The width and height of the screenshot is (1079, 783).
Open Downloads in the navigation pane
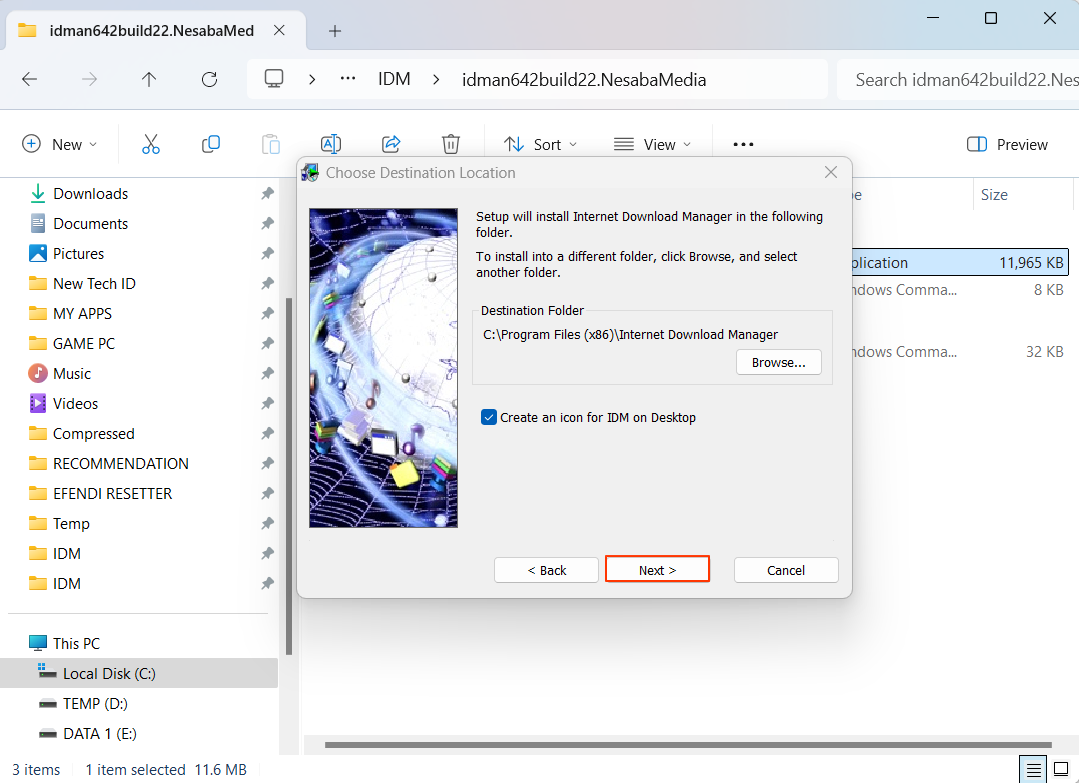pyautogui.click(x=90, y=194)
